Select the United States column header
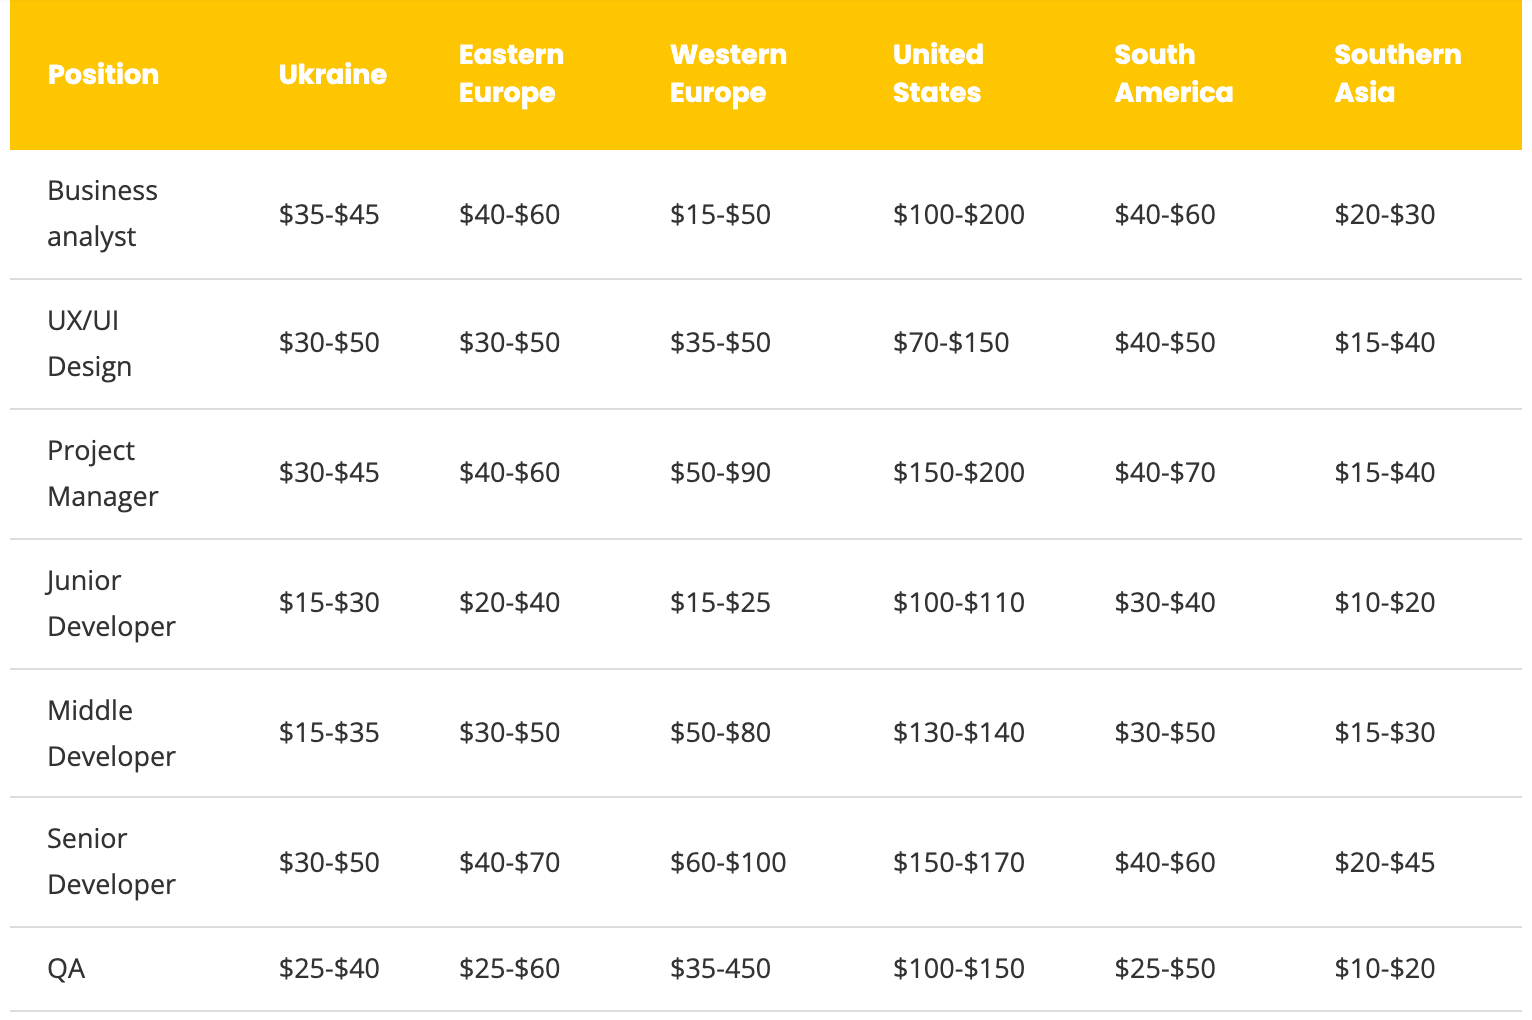The height and width of the screenshot is (1020, 1532). [938, 73]
